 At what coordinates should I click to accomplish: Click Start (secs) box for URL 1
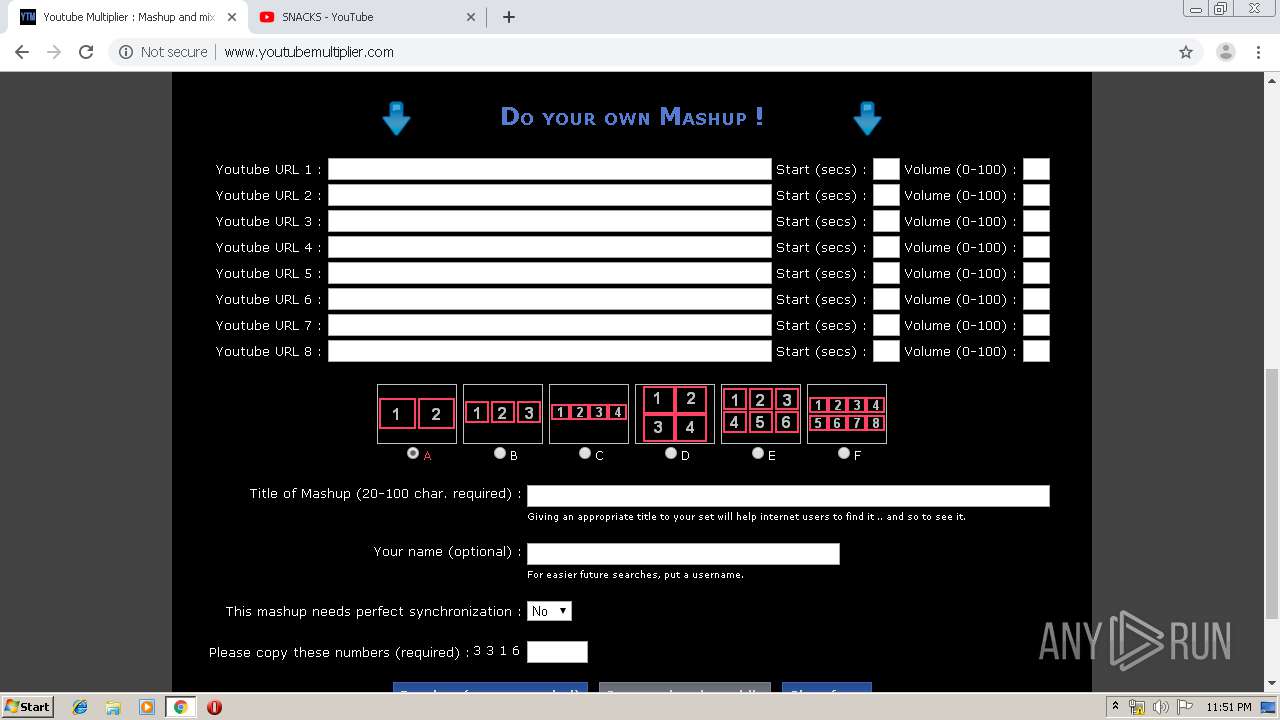click(886, 169)
